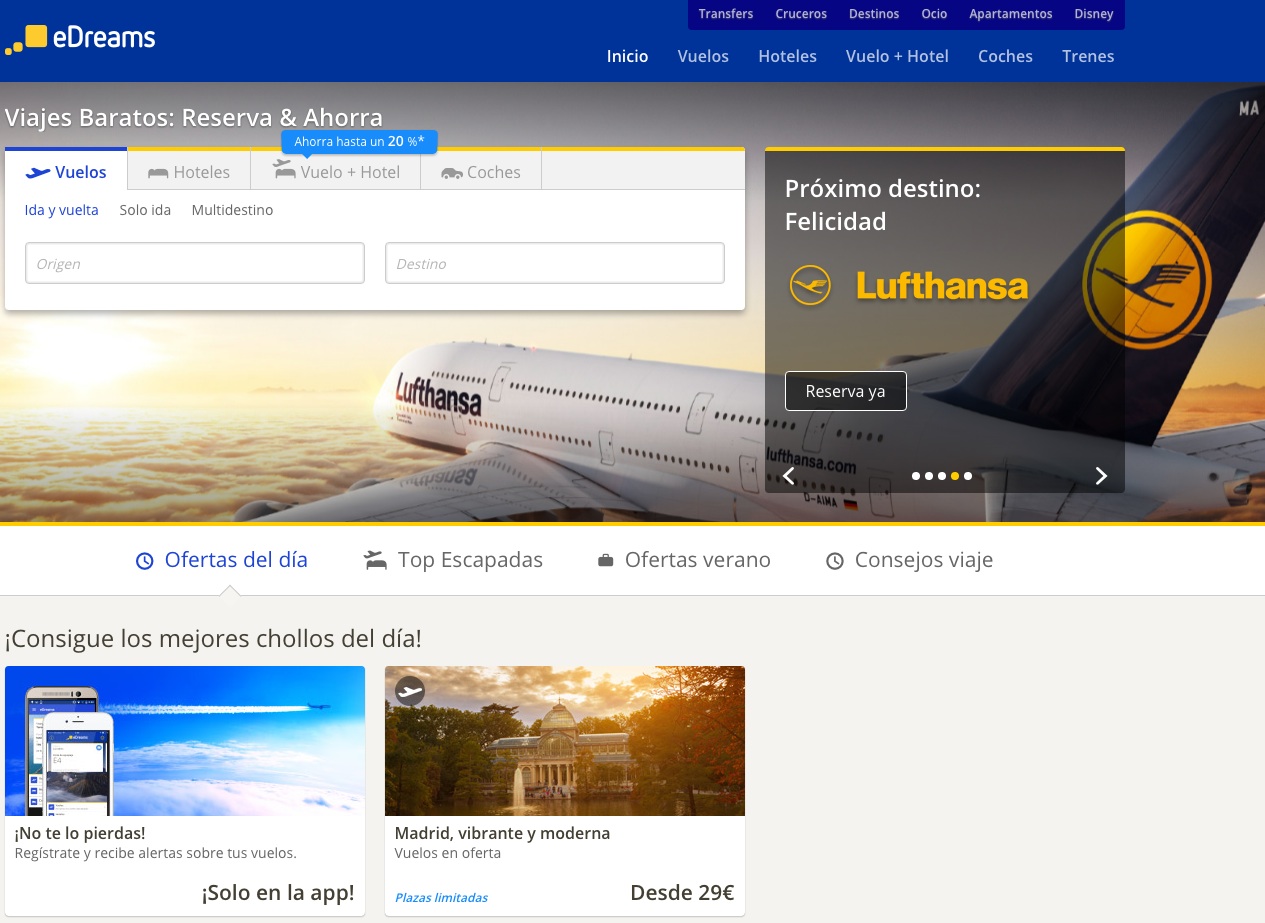Open the Top Escapadas section
1265x923 pixels.
pyautogui.click(x=453, y=560)
